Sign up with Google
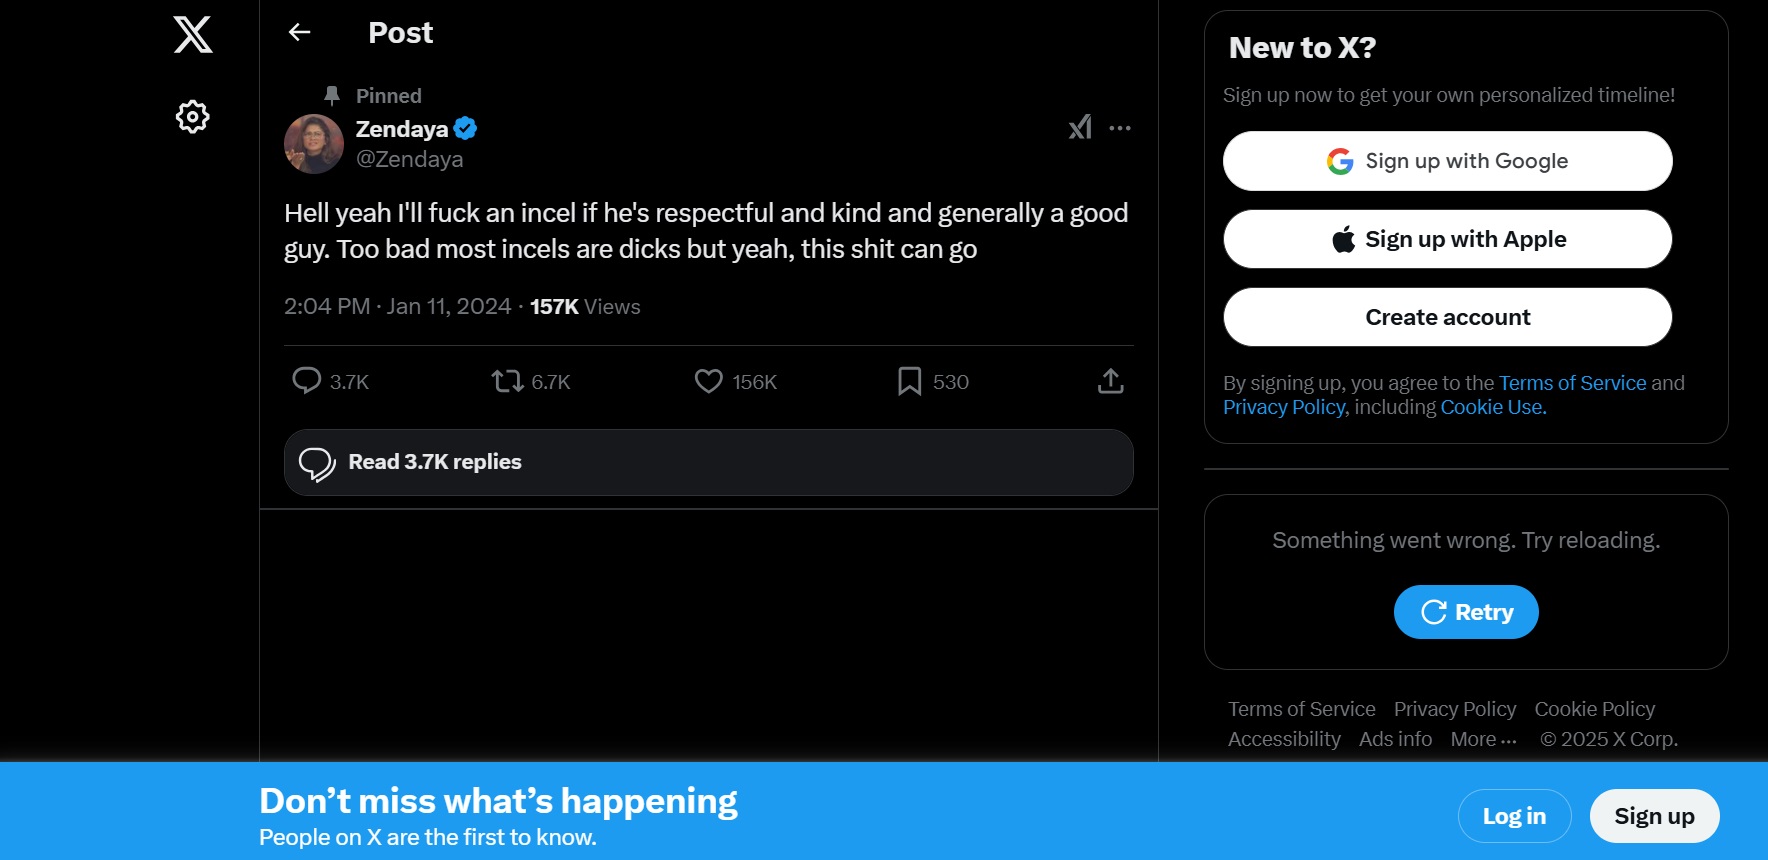Screen dimensions: 1768x860 coord(1447,161)
